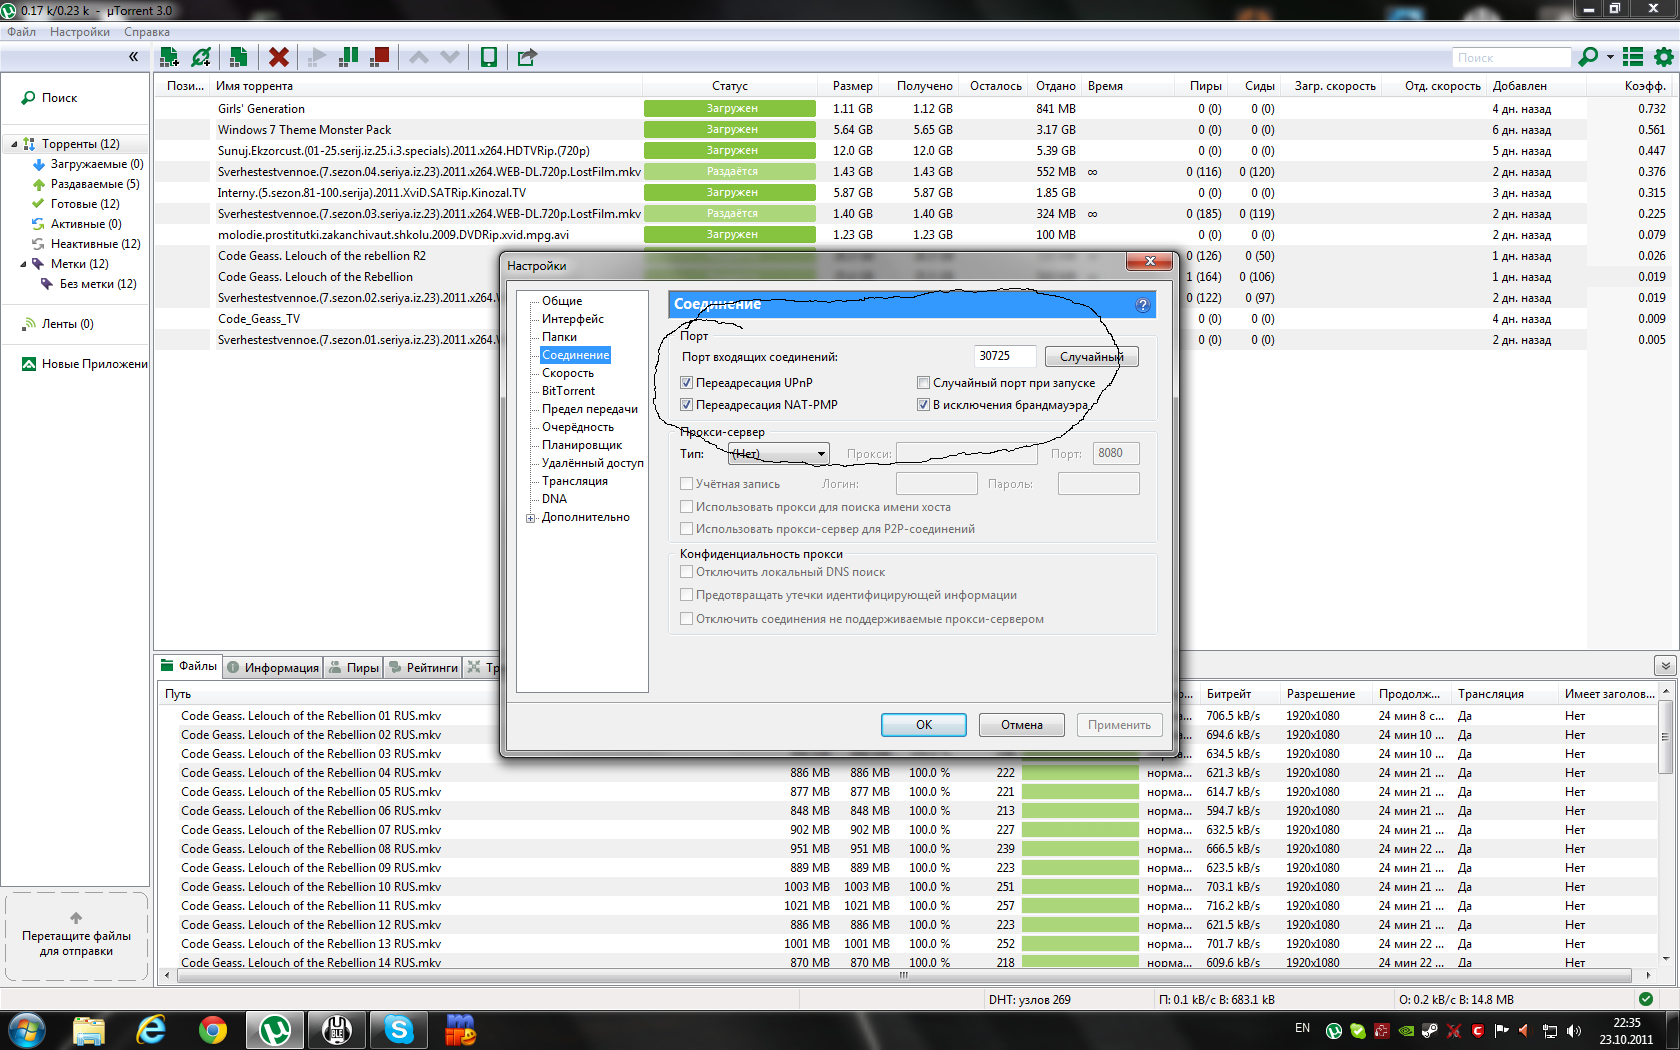Click the Add Torrent from URL icon
1680x1050 pixels.
pos(201,57)
